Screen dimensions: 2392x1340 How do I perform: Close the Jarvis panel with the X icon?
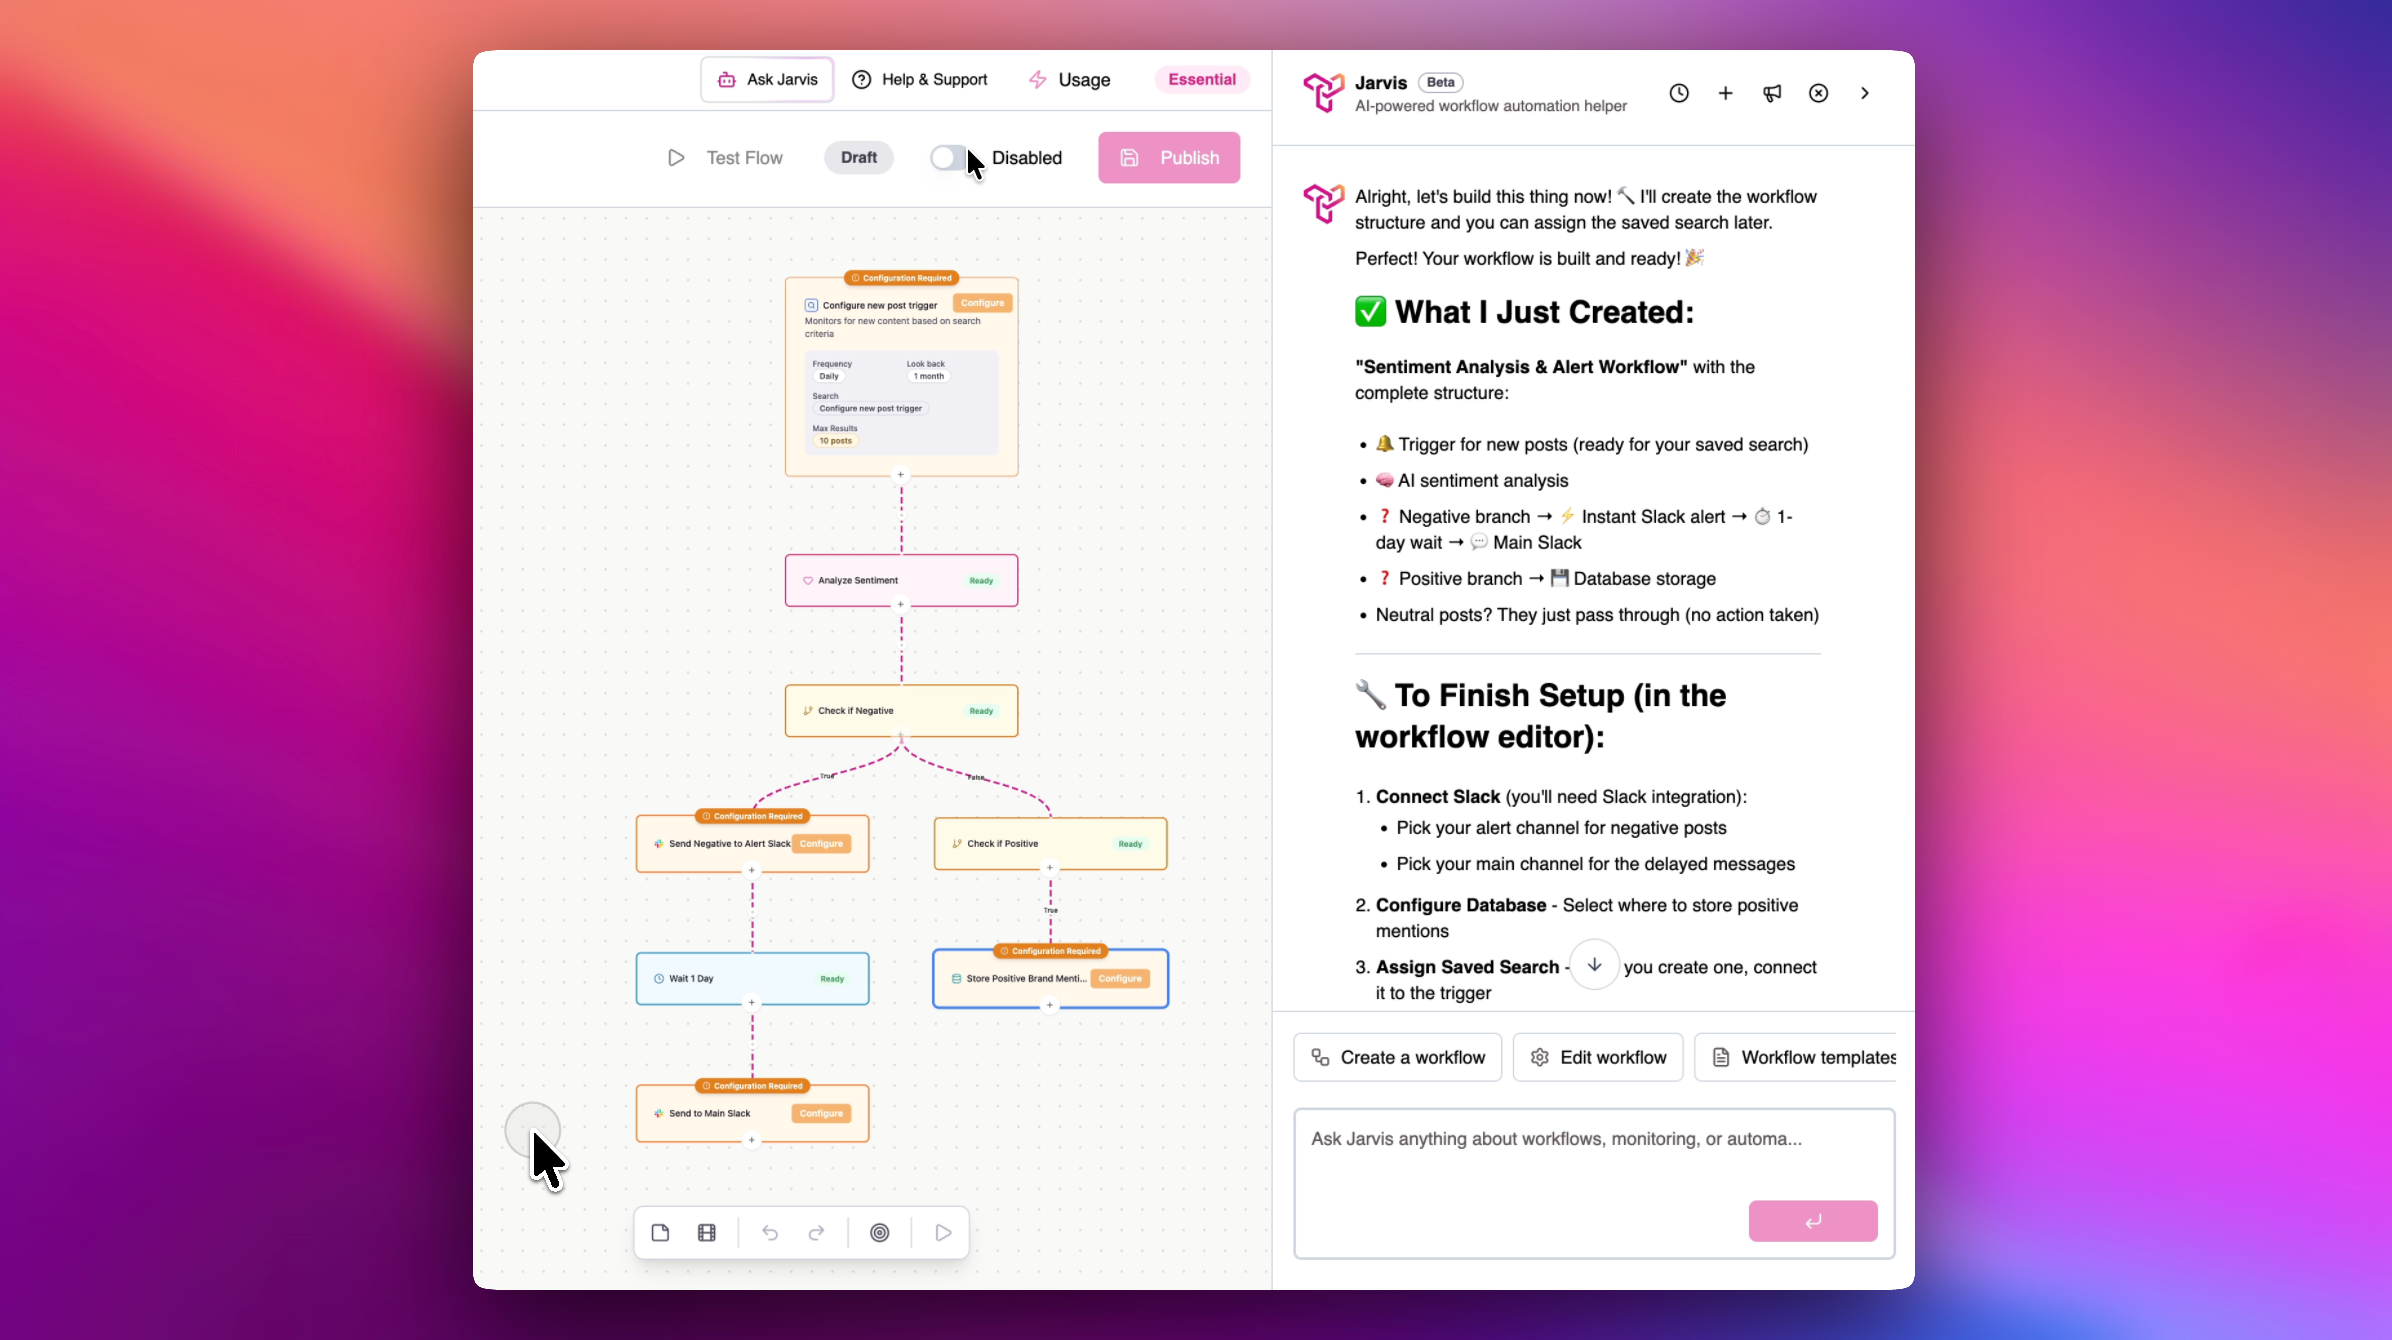[x=1818, y=93]
